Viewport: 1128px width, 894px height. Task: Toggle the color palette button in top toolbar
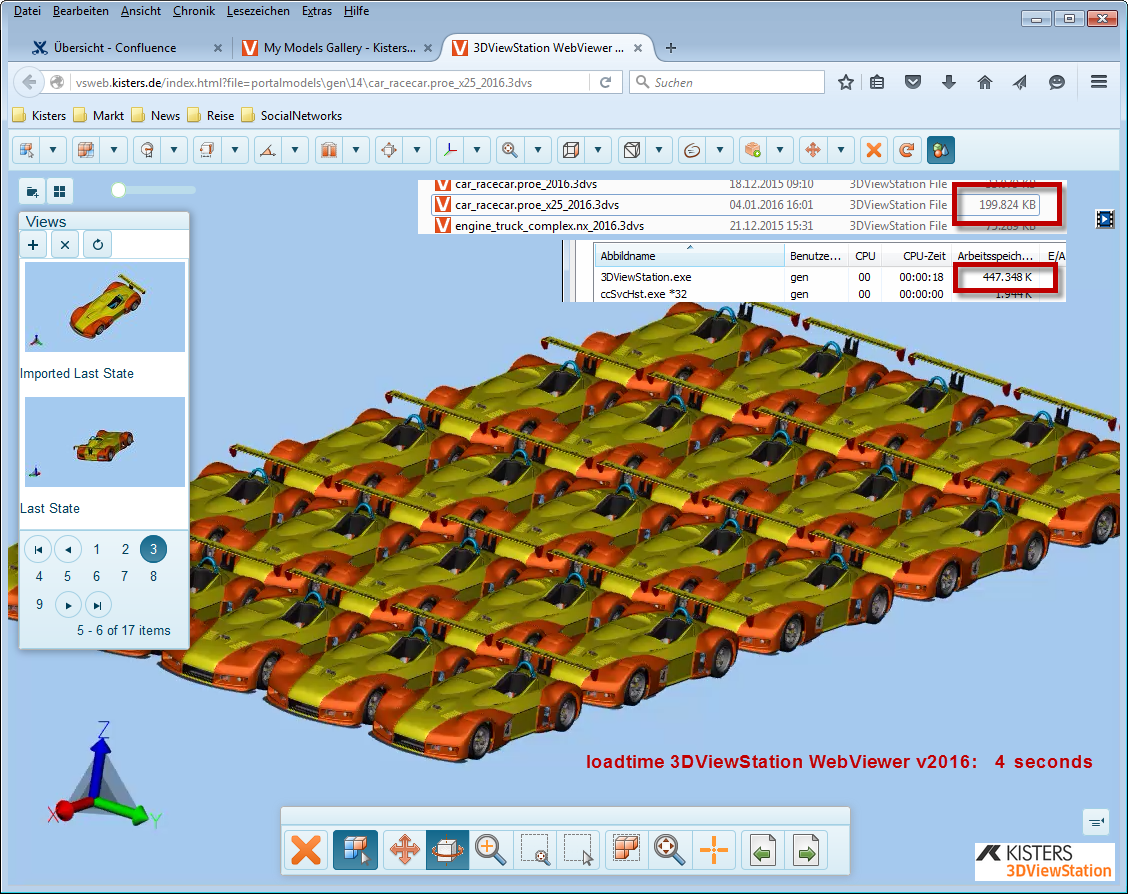tap(940, 150)
